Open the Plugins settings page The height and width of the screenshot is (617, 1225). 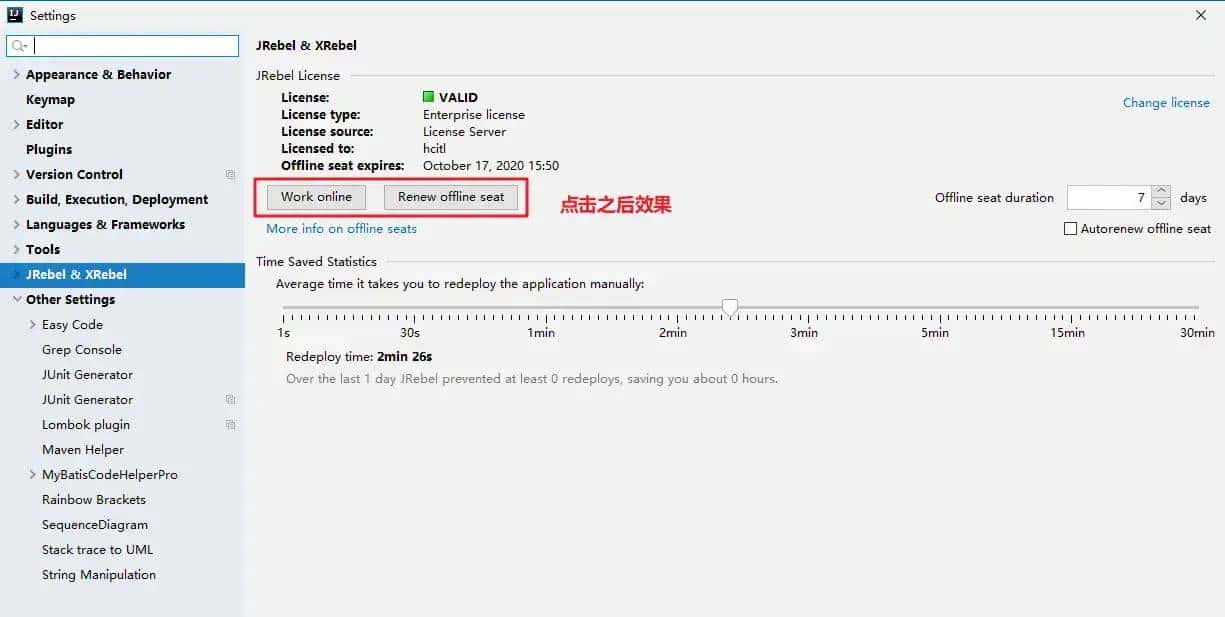(x=49, y=150)
